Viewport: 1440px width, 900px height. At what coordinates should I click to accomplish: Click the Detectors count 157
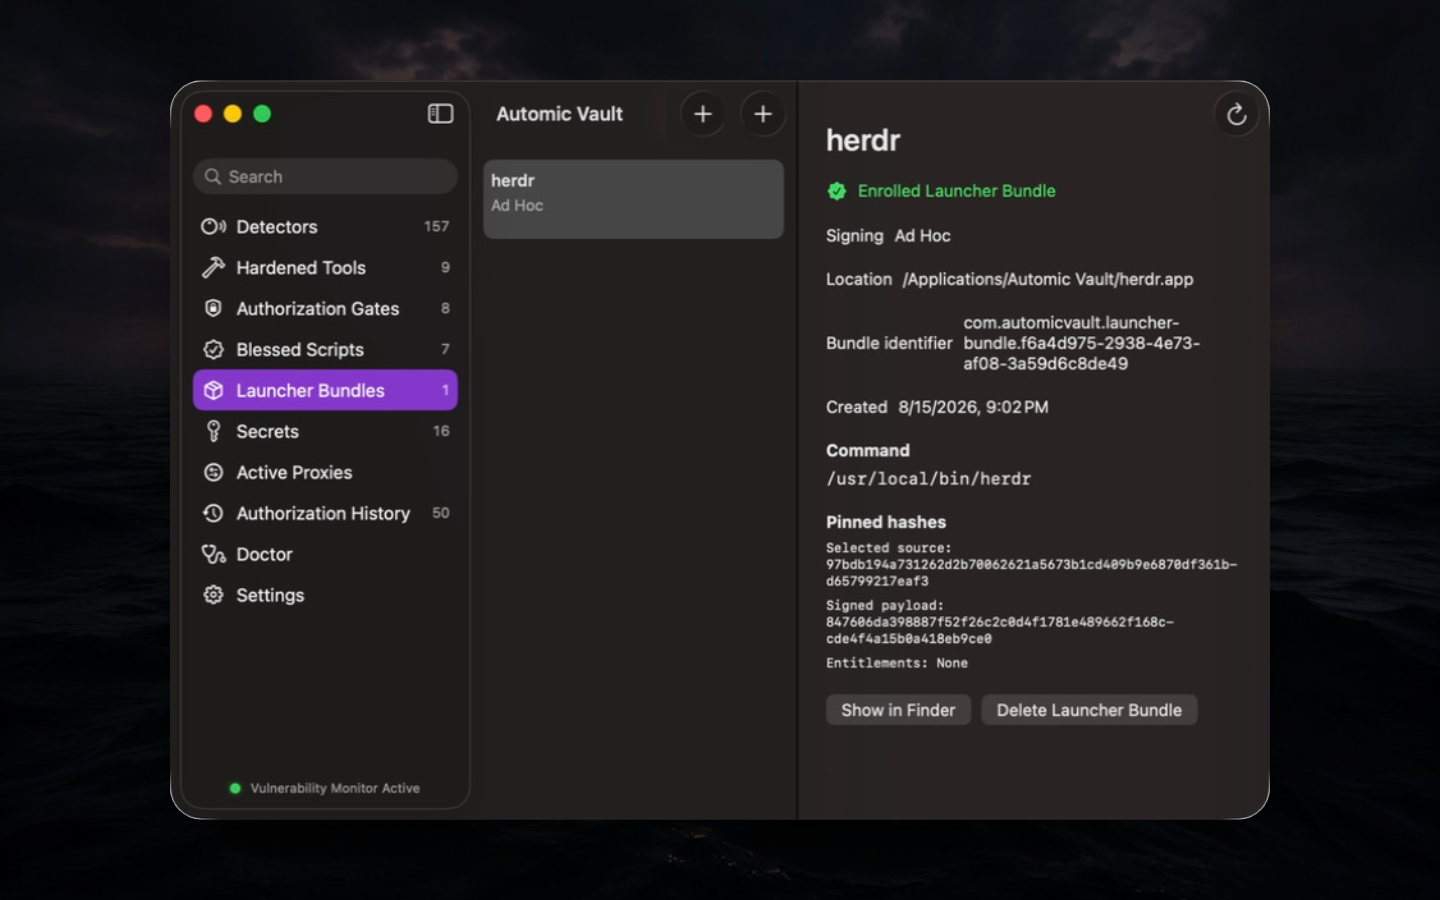point(436,227)
